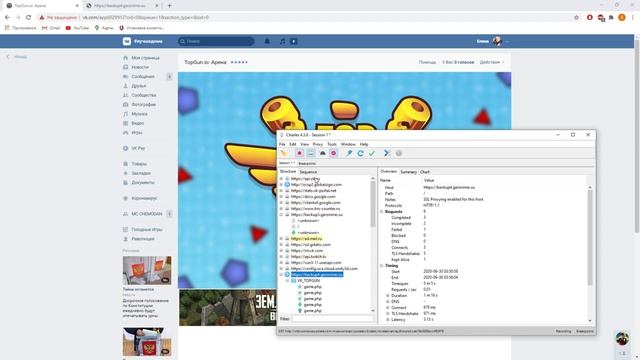Select the config.uca.cloud.unity3d.com host
This screenshot has width=640, height=360.
click(324, 269)
